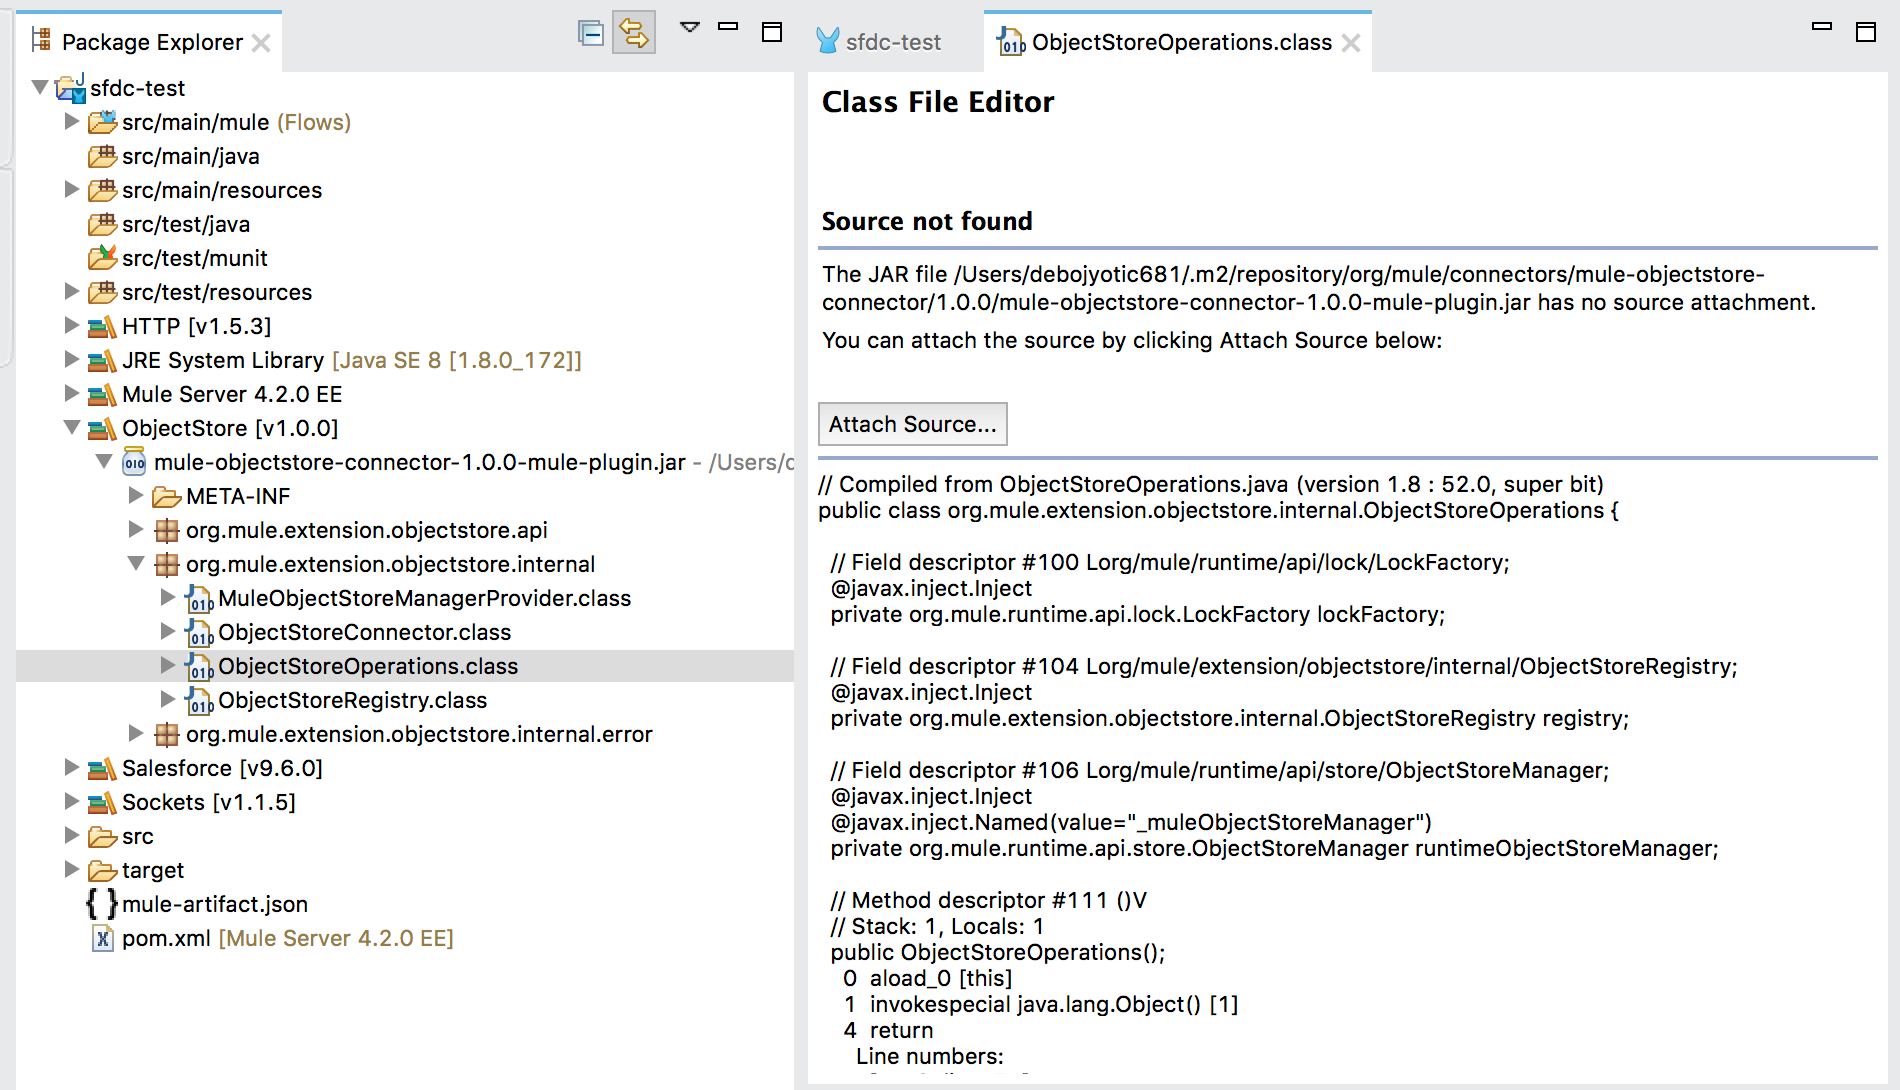The height and width of the screenshot is (1090, 1900).
Task: Click the Attach Source... button
Action: tap(913, 424)
